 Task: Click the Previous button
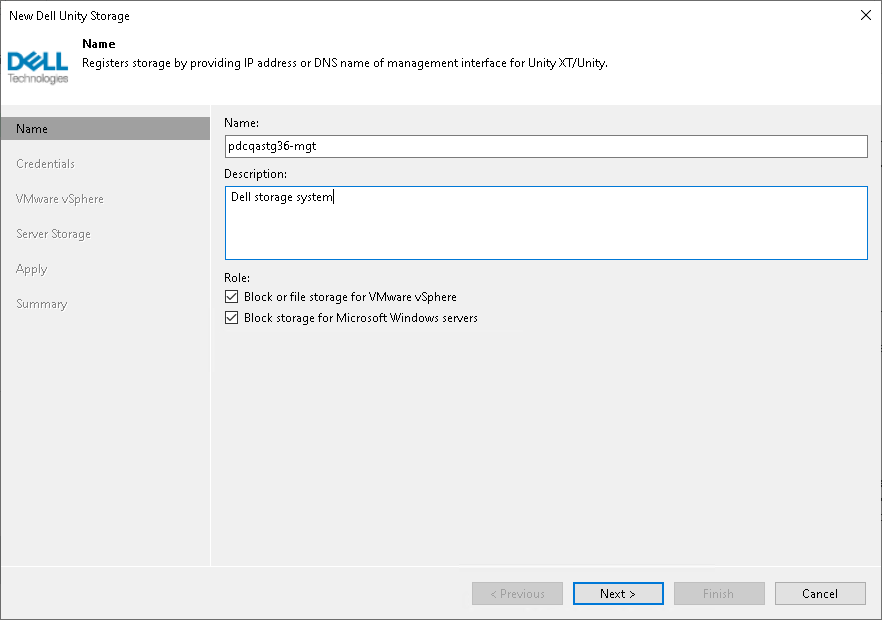click(x=518, y=594)
